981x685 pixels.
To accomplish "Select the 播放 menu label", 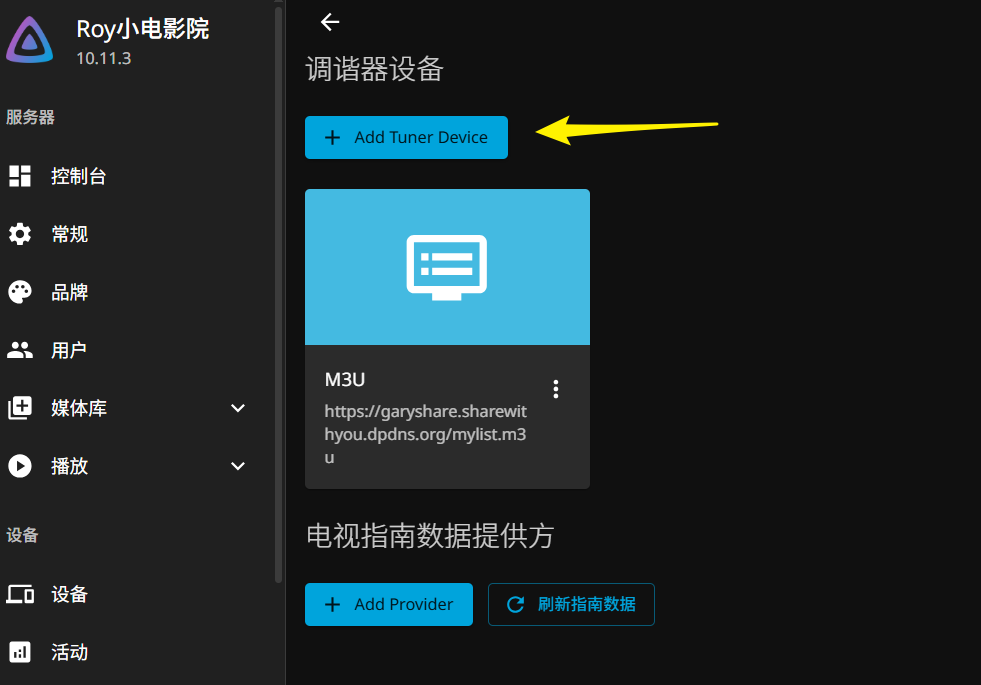I will 69,467.
